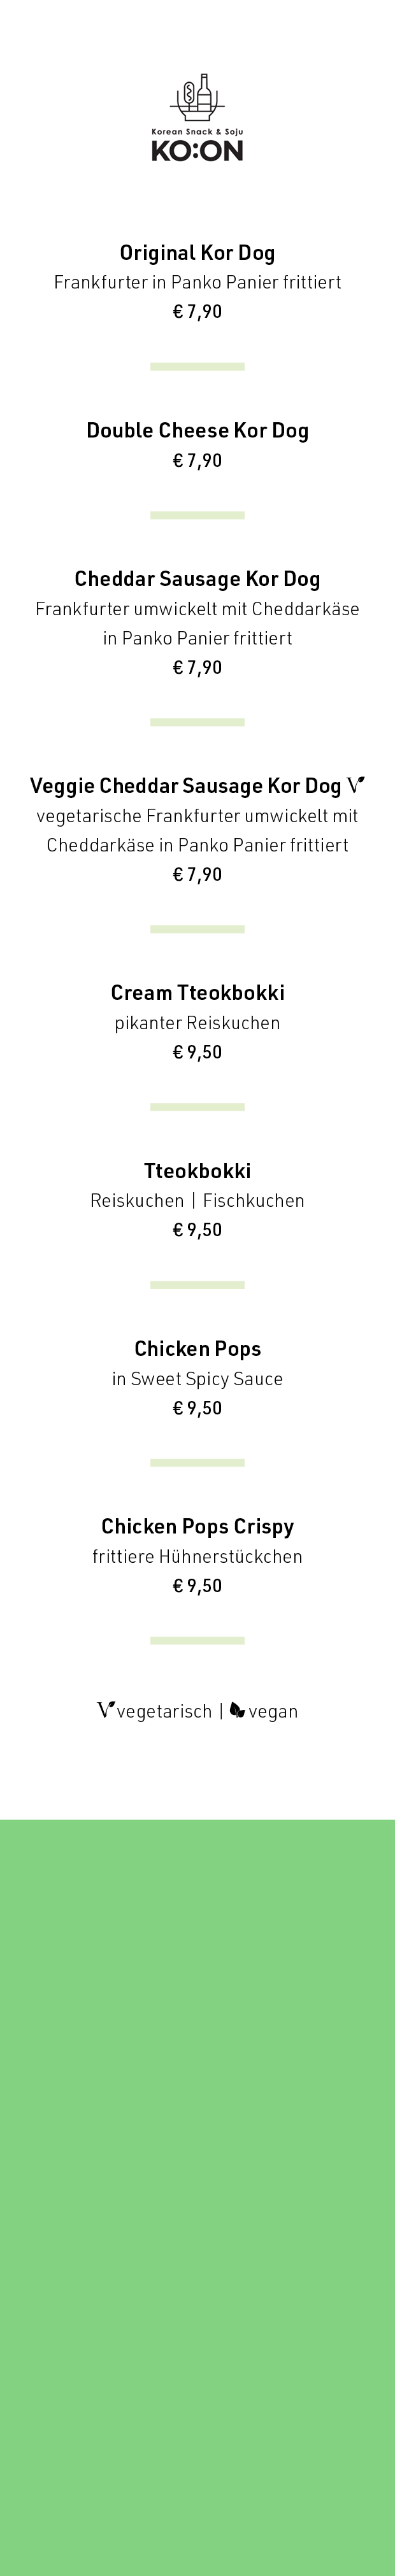395x2576 pixels.
Task: Click the € 9,50 price under Cream Tteokbokki
Action: 197,1052
